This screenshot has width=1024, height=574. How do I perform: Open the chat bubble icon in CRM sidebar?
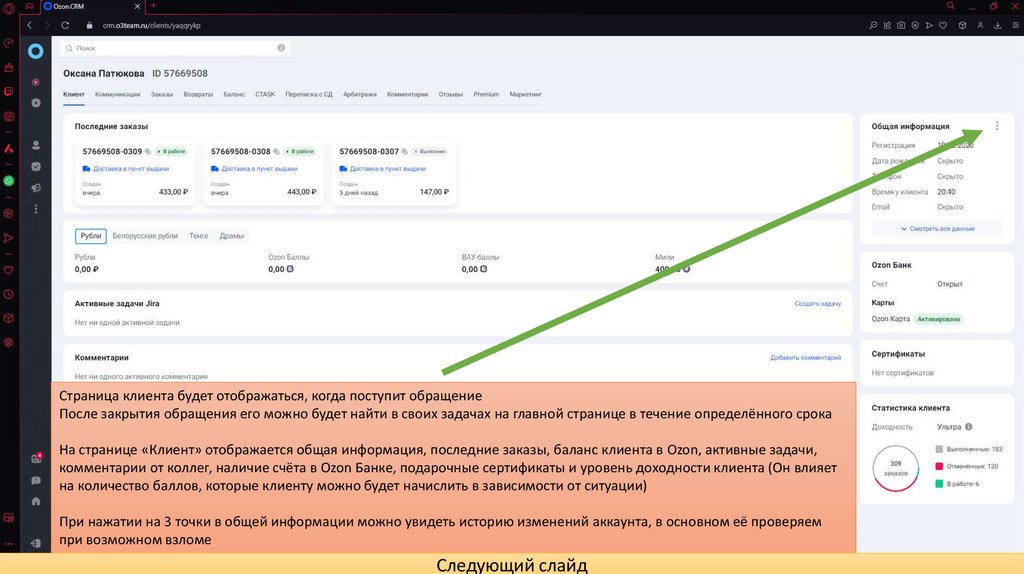pyautogui.click(x=36, y=481)
